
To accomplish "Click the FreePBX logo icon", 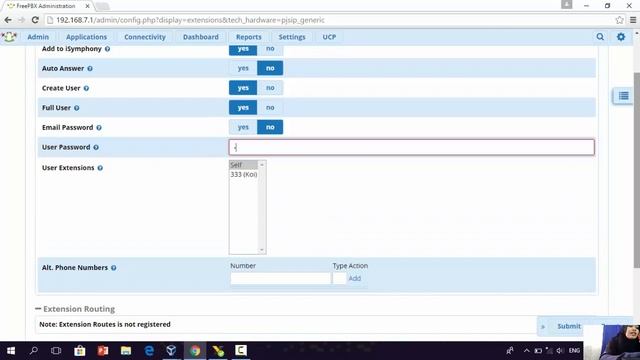I will [9, 37].
